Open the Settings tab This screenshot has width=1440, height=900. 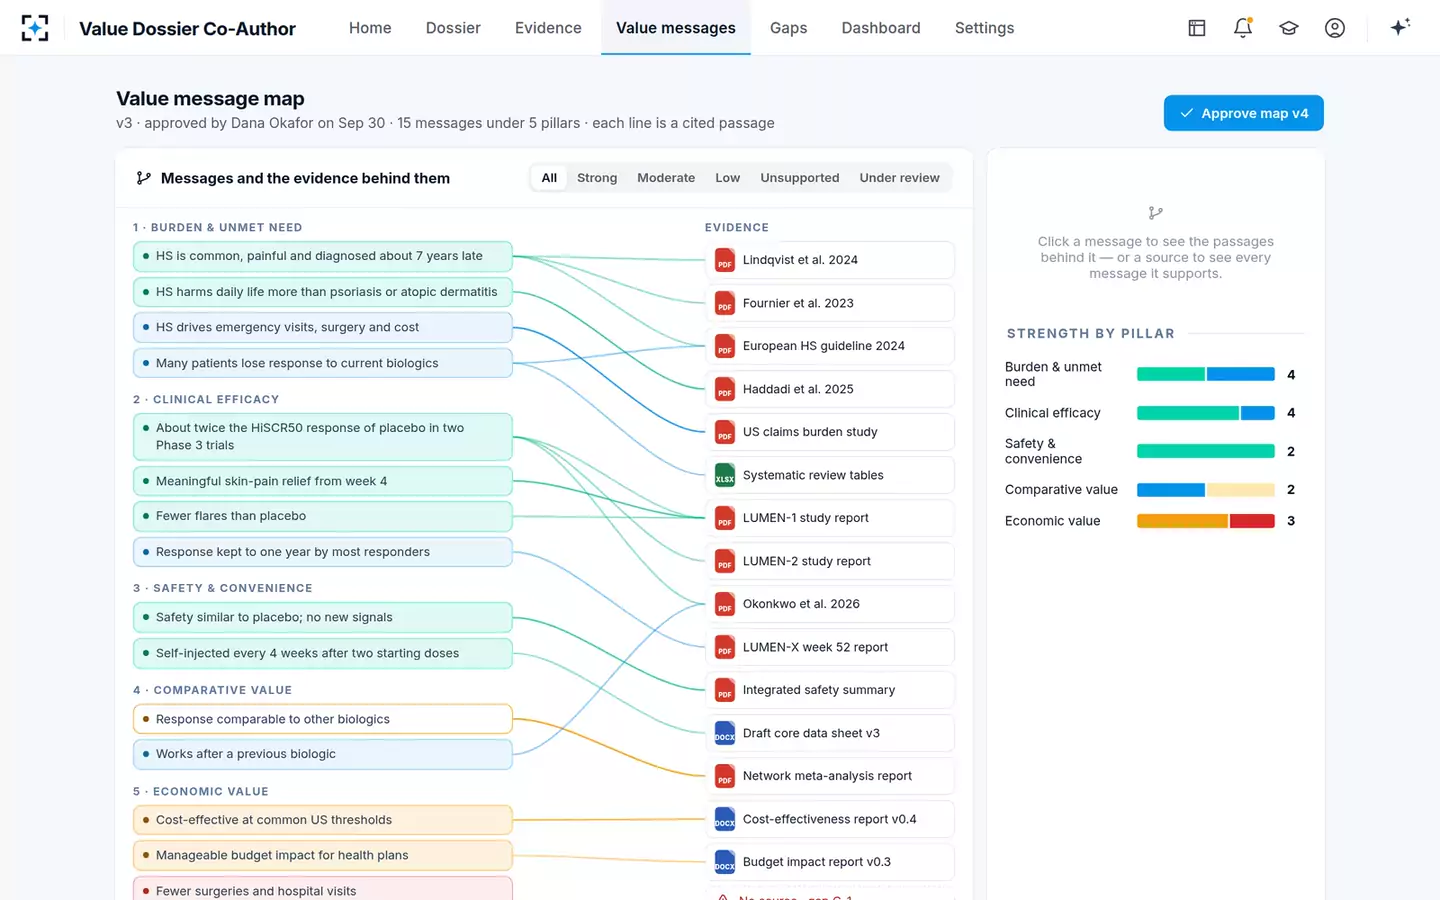(x=985, y=28)
